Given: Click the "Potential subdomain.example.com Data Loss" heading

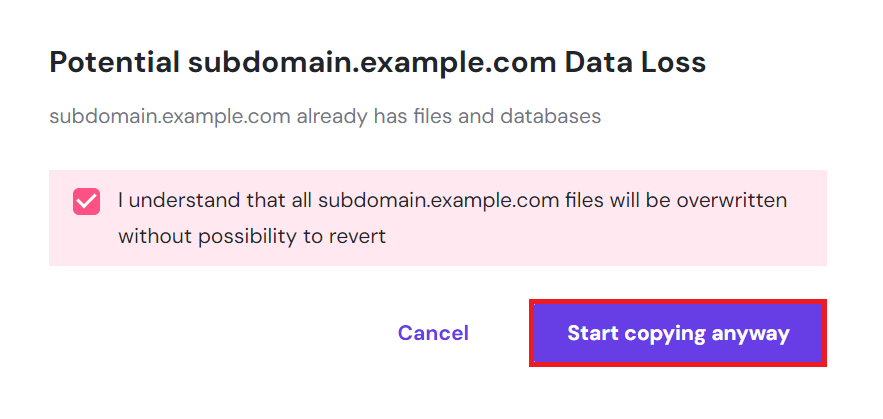Looking at the screenshot, I should click(x=377, y=63).
